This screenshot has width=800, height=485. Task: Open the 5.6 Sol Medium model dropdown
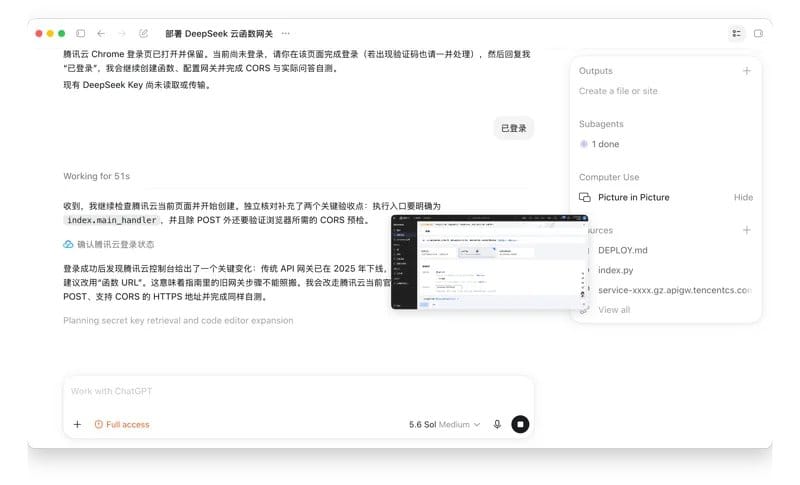(444, 424)
